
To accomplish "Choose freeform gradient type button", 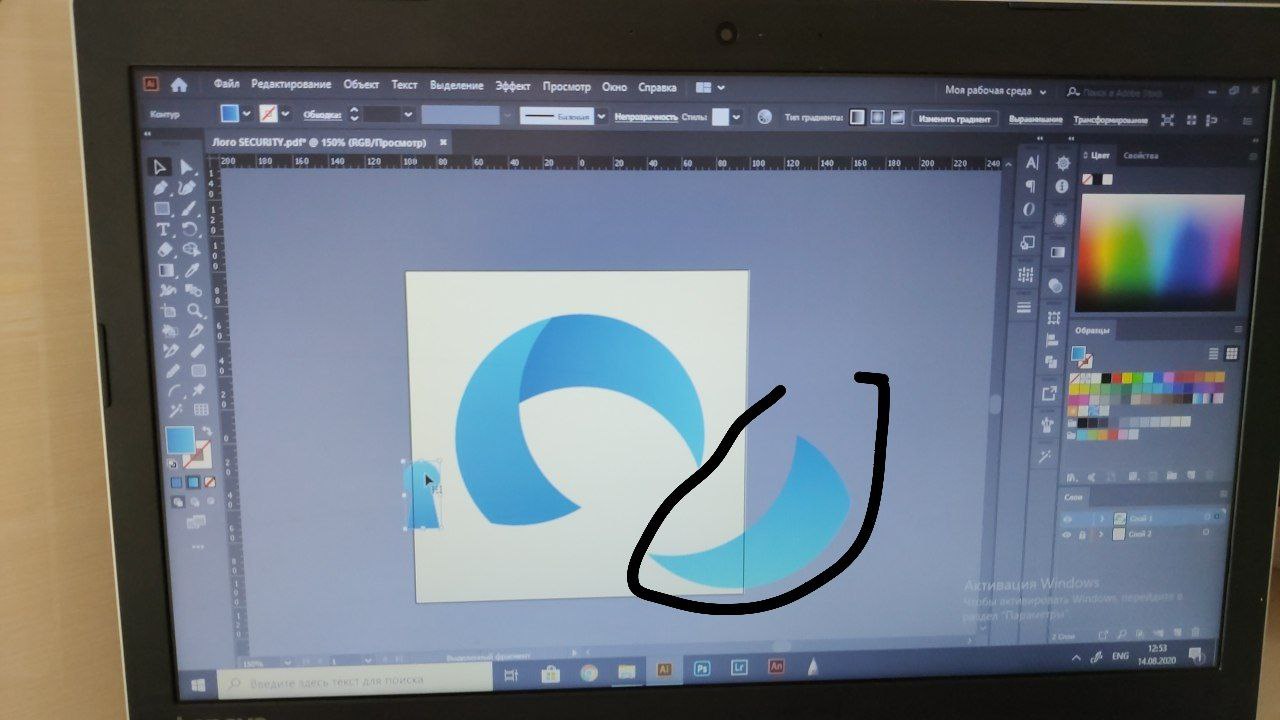I will pos(897,117).
